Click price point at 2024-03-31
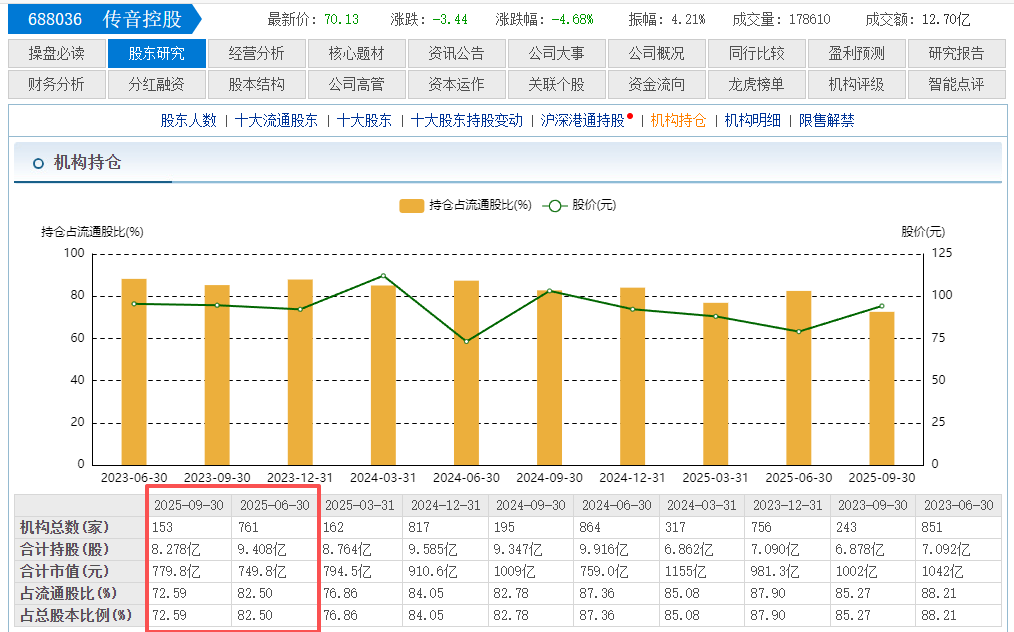This screenshot has height=632, width=1014. (x=383, y=276)
